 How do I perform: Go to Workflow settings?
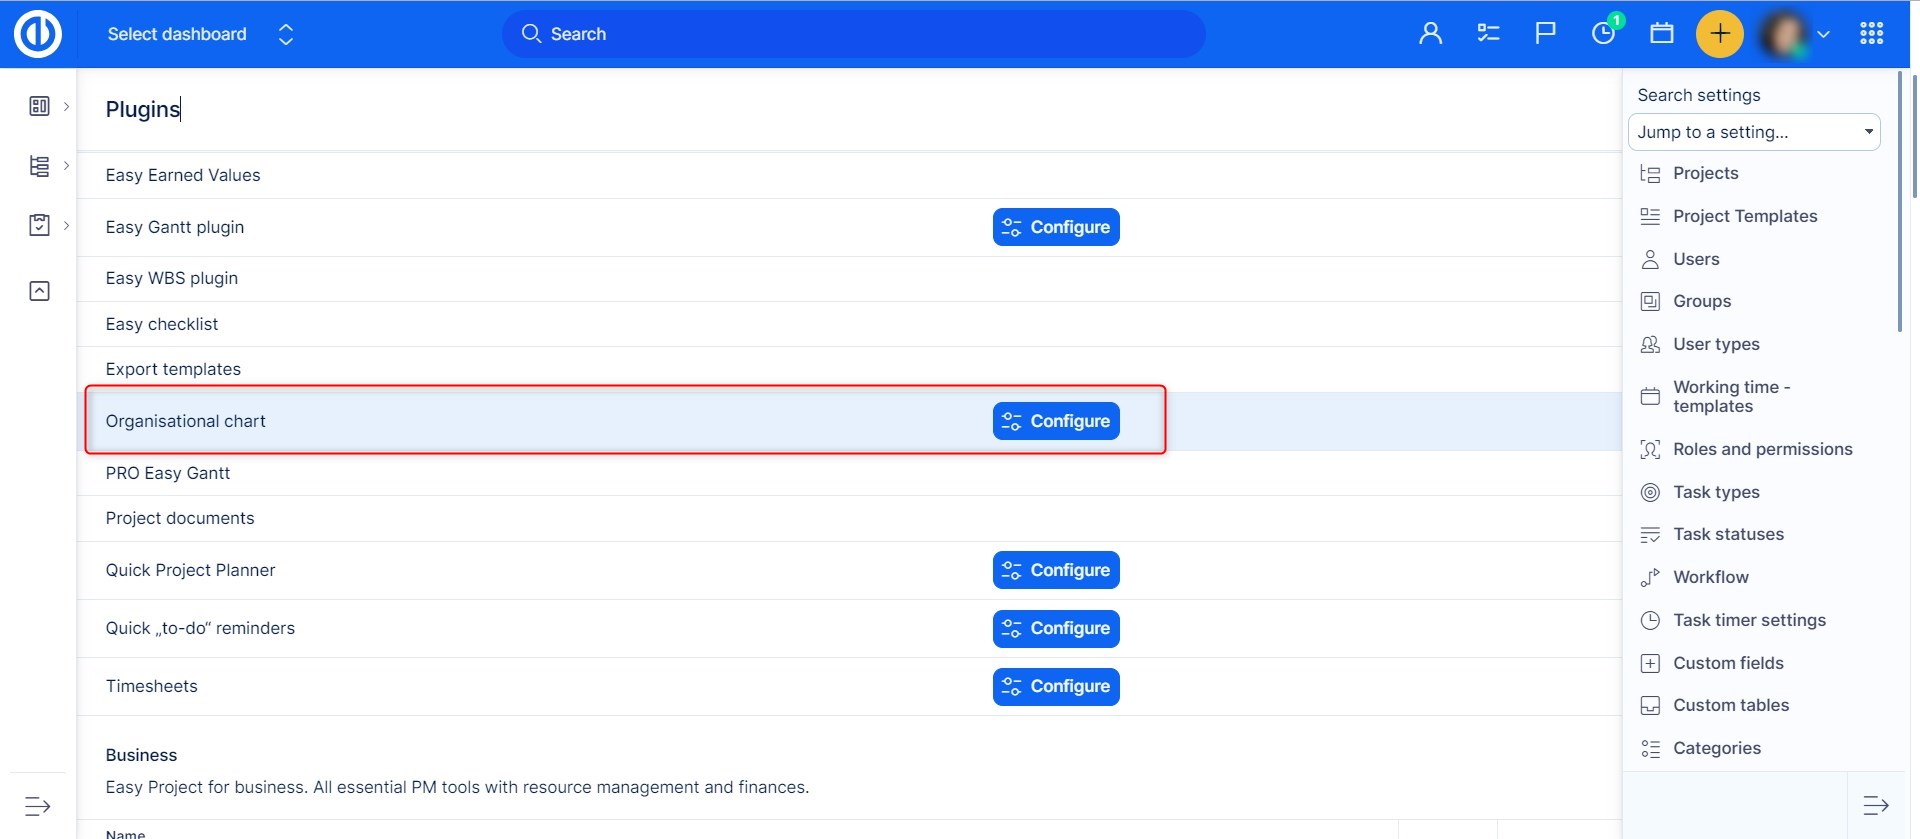[1710, 577]
